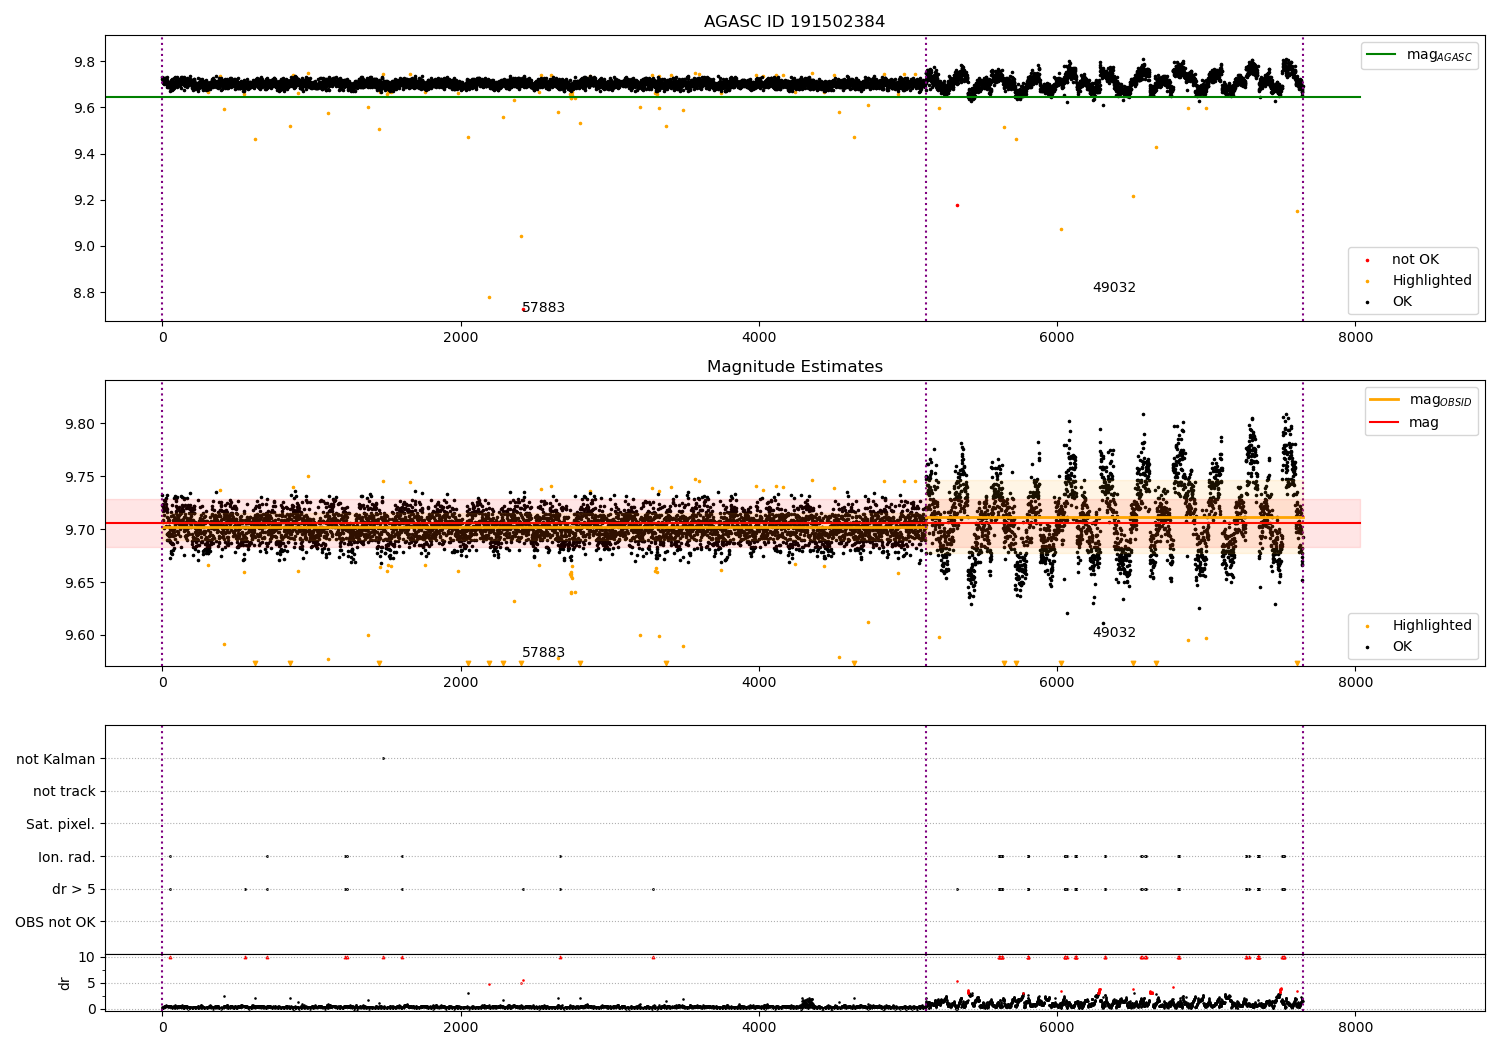Image resolution: width=1500 pixels, height=1050 pixels.
Task: Click the 8.8 tick on top plot y-axis
Action: coord(84,293)
